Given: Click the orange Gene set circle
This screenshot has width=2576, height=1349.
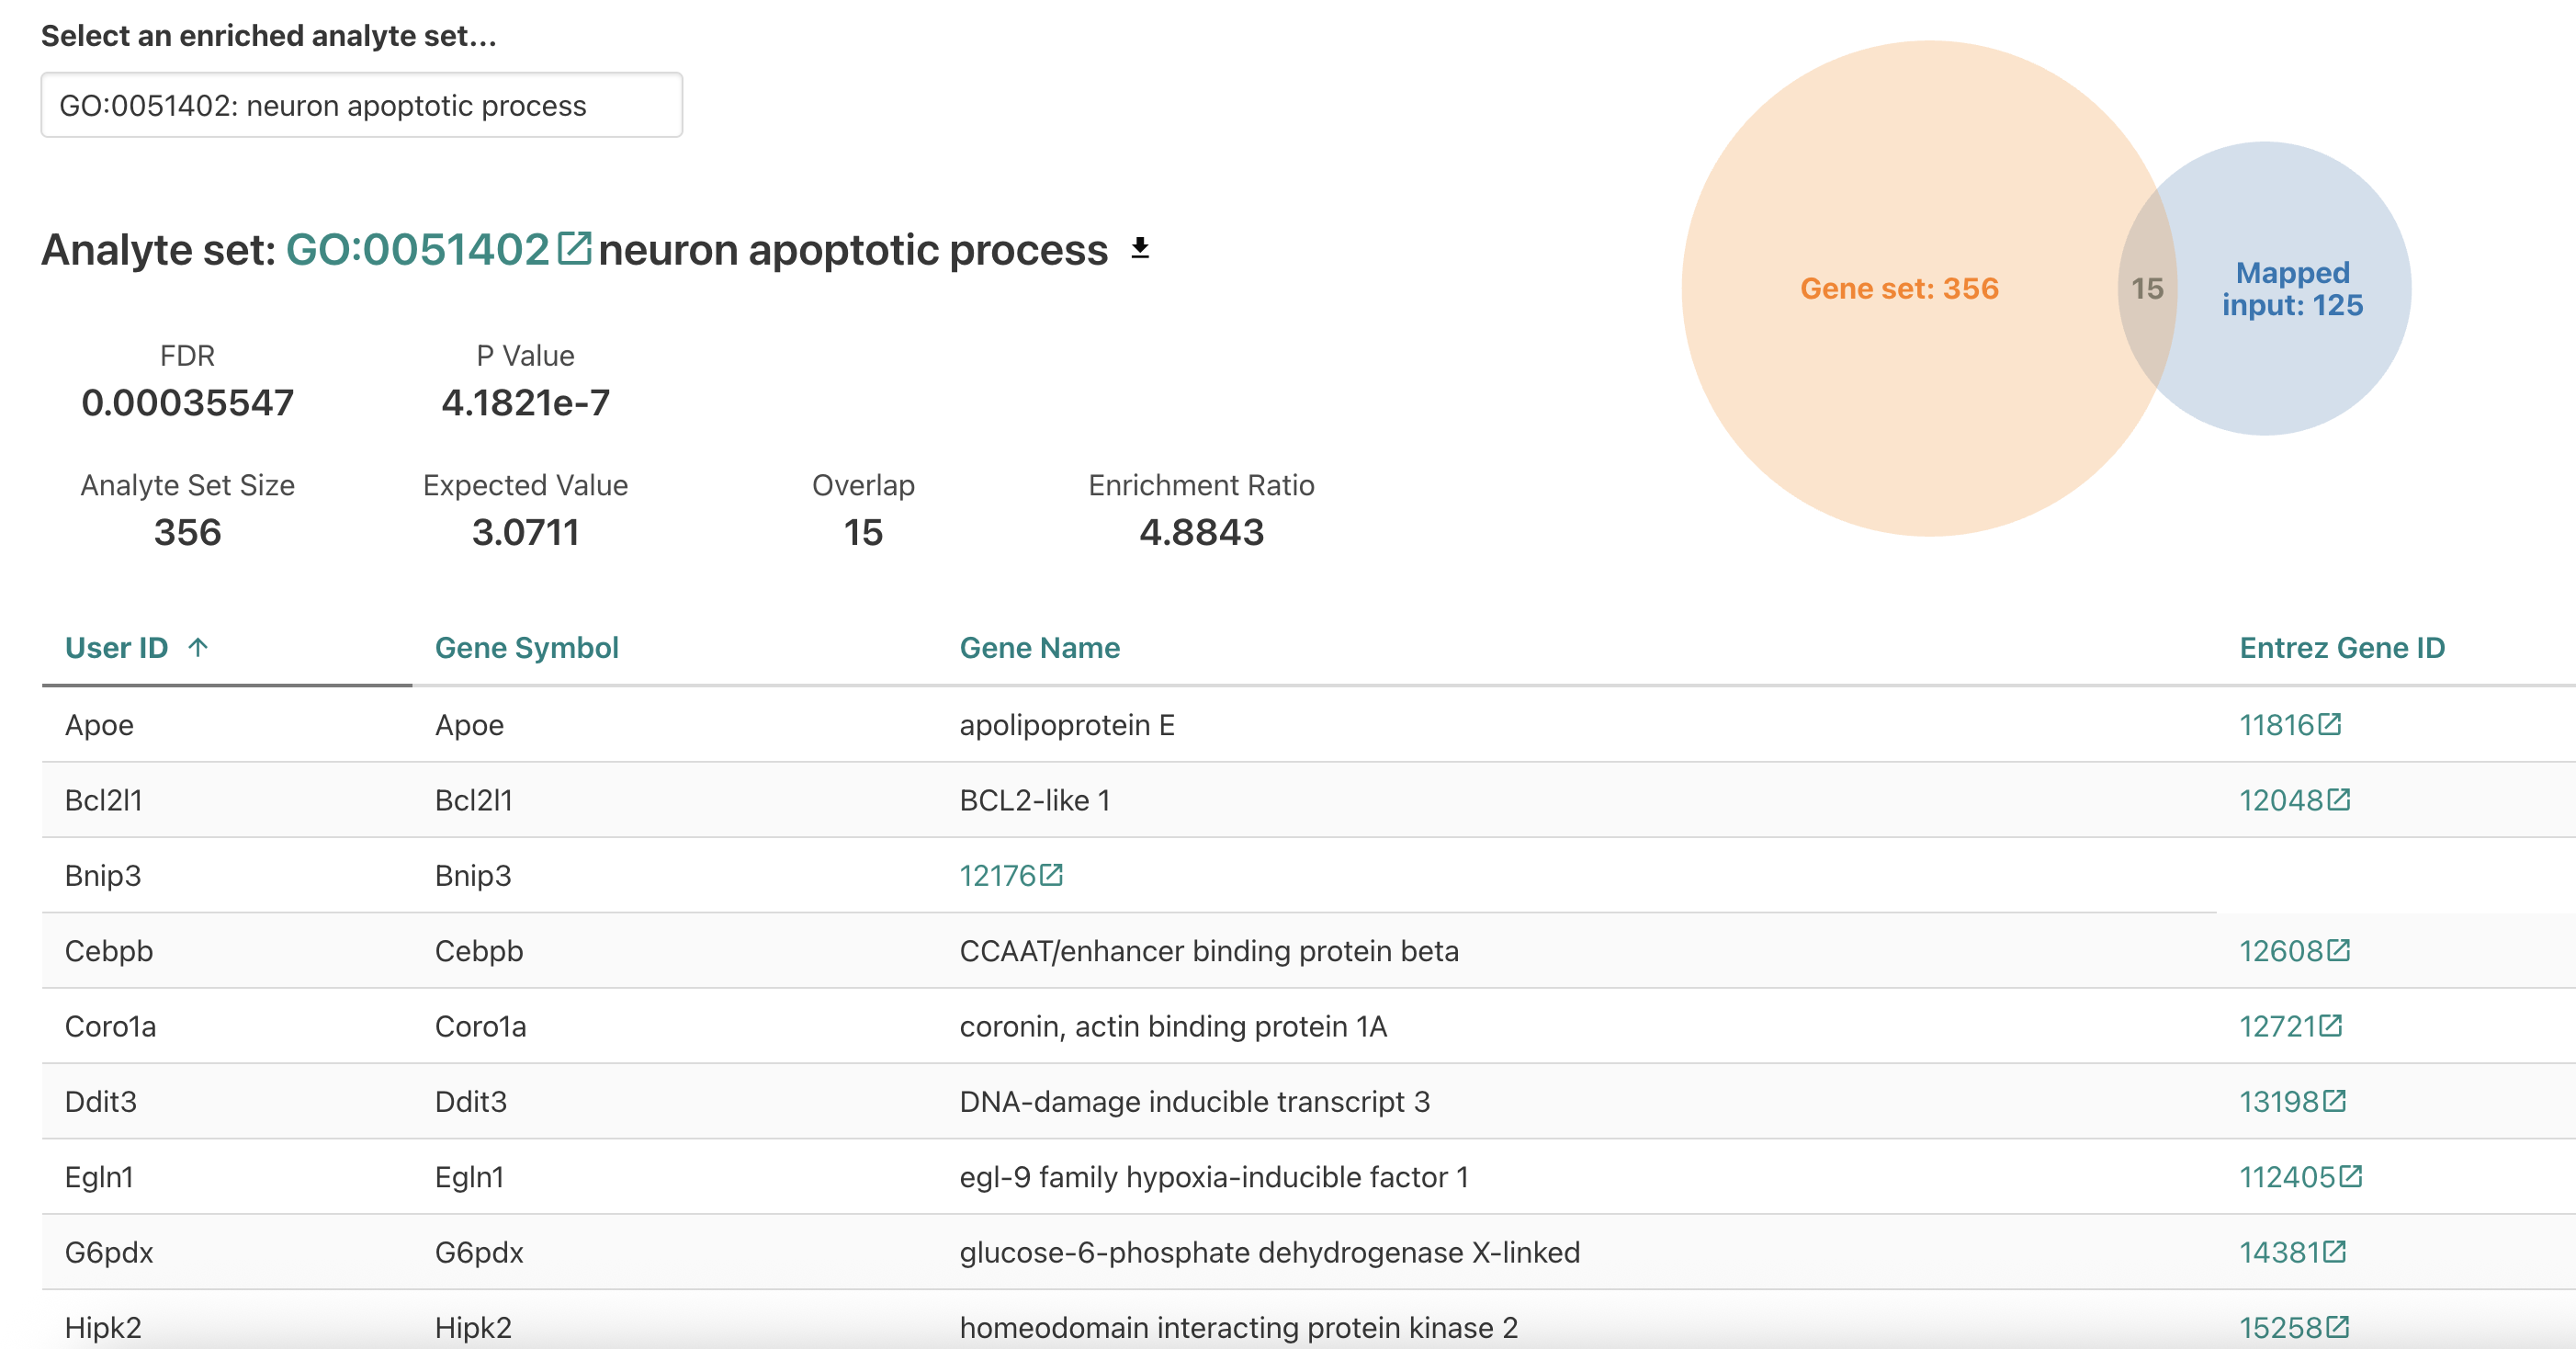Looking at the screenshot, I should tap(1900, 290).
